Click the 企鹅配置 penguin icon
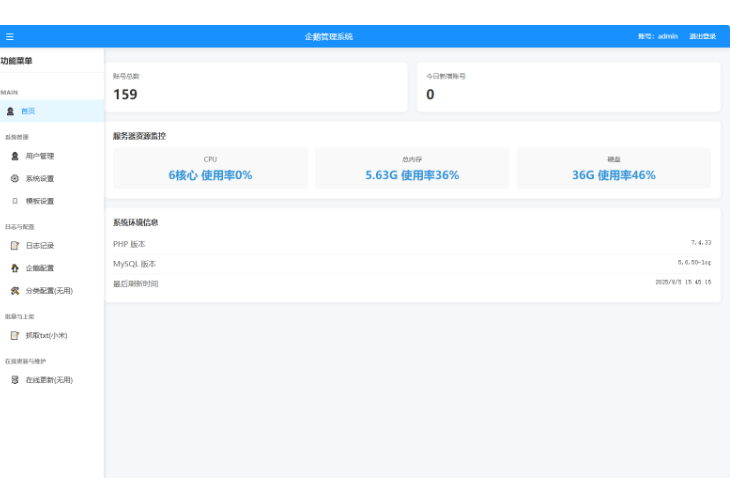This screenshot has height=503, width=738. point(15,268)
